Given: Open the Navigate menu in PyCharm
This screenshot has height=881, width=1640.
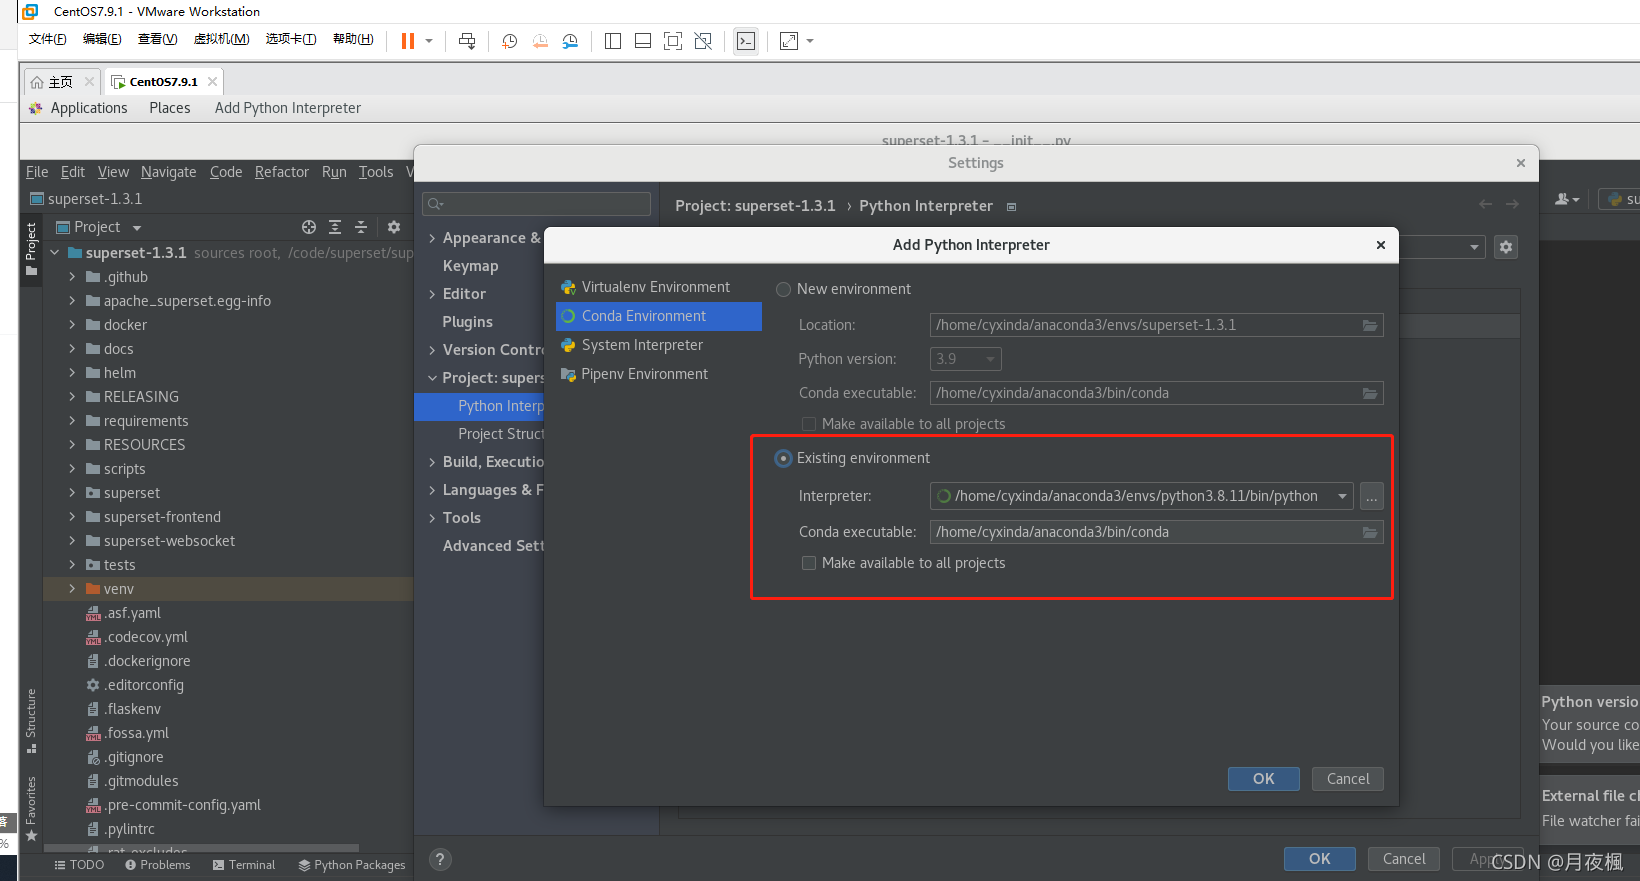Looking at the screenshot, I should click(168, 172).
